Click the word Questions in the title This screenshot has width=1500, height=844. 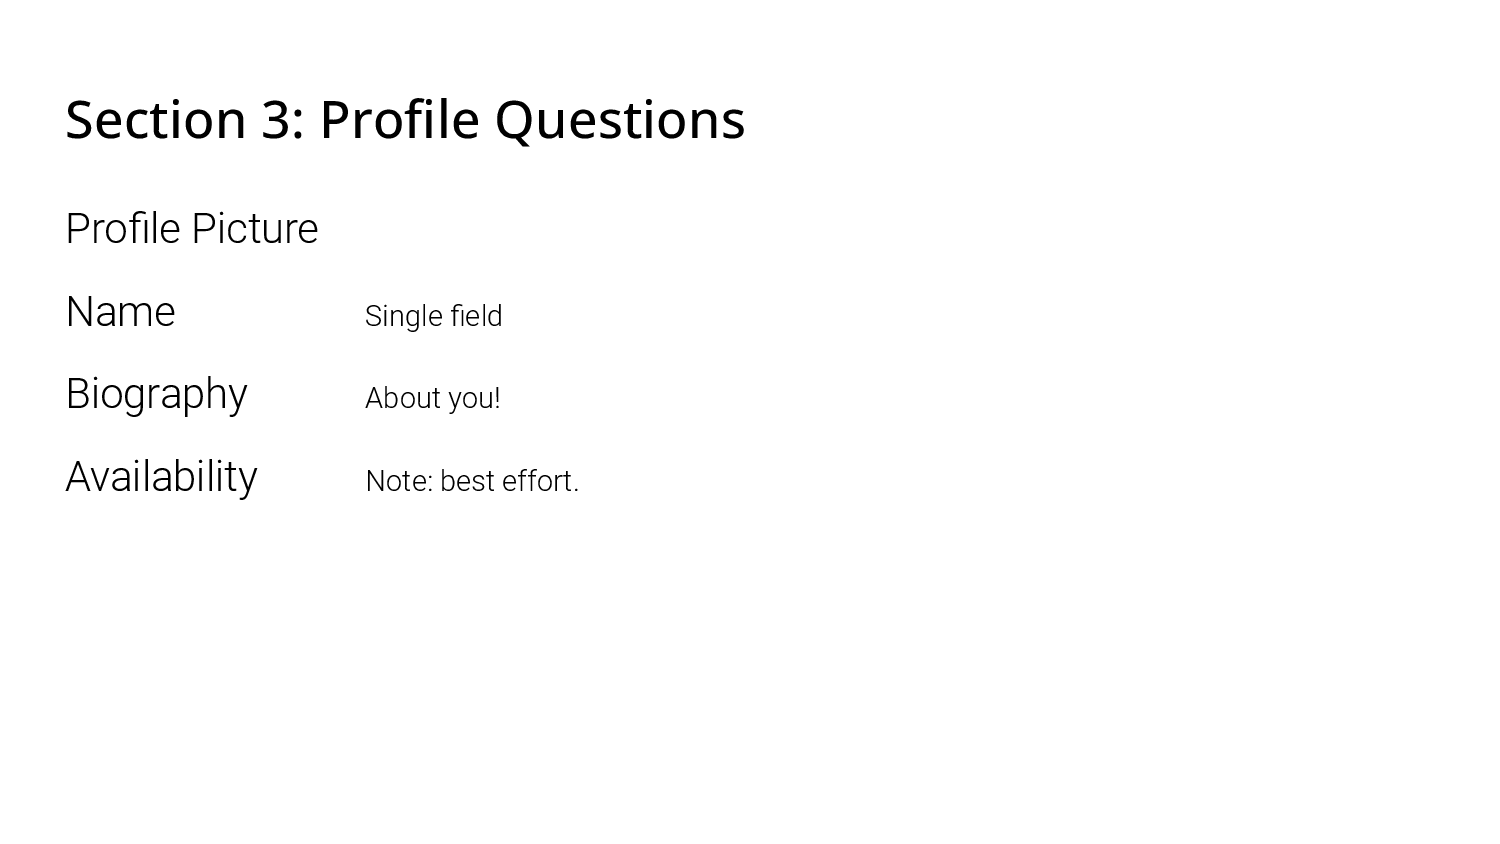620,121
